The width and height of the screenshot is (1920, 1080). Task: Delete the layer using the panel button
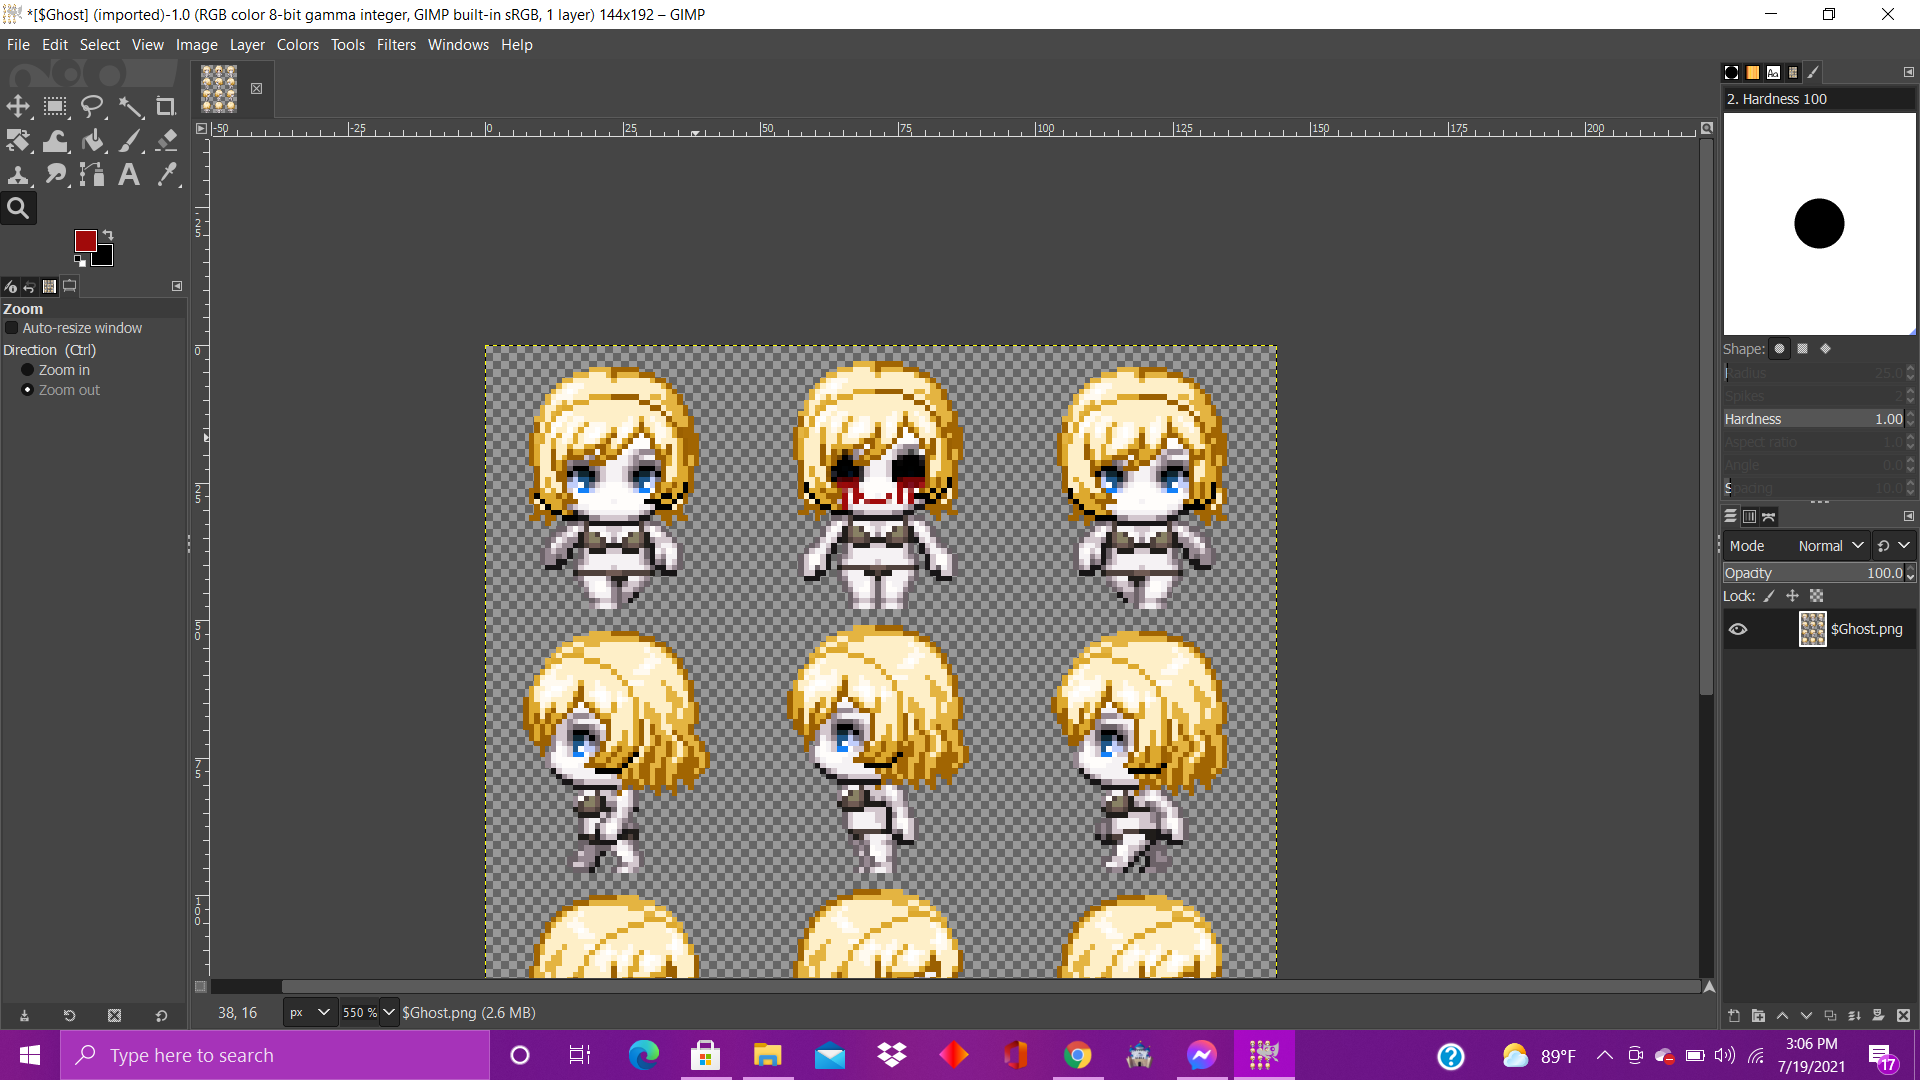point(1903,1016)
